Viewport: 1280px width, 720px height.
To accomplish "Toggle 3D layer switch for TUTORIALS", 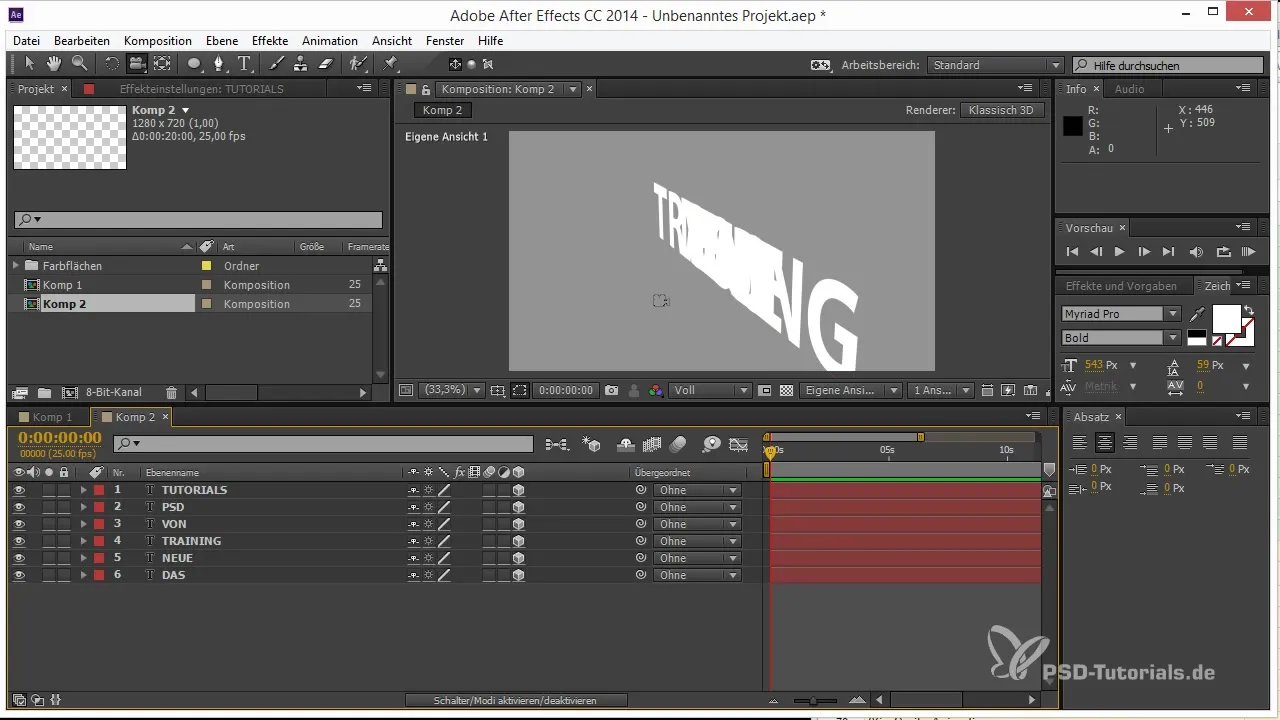I will [518, 490].
